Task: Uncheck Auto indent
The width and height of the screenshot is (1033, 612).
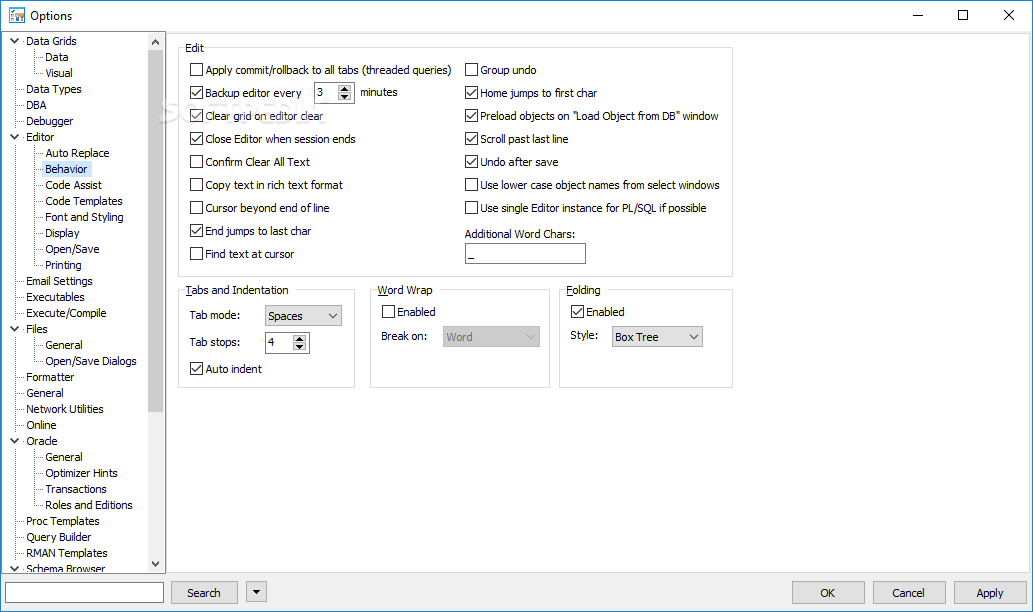Action: (196, 369)
